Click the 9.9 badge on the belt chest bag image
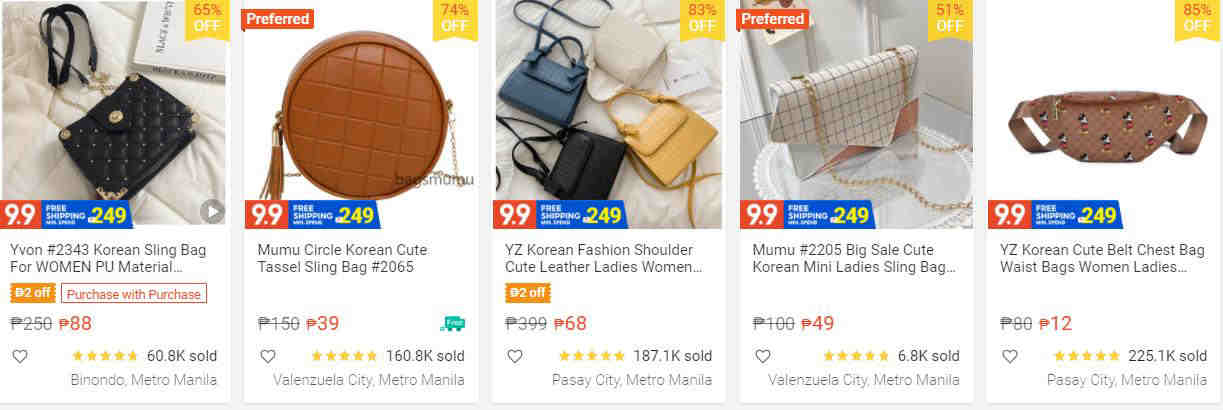 [1055, 214]
